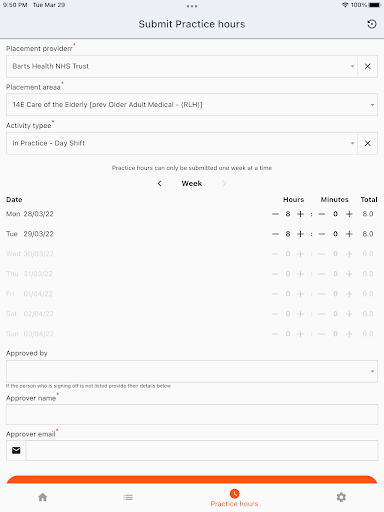Go to the next week
Viewport: 384px width, 512px height.
224,183
